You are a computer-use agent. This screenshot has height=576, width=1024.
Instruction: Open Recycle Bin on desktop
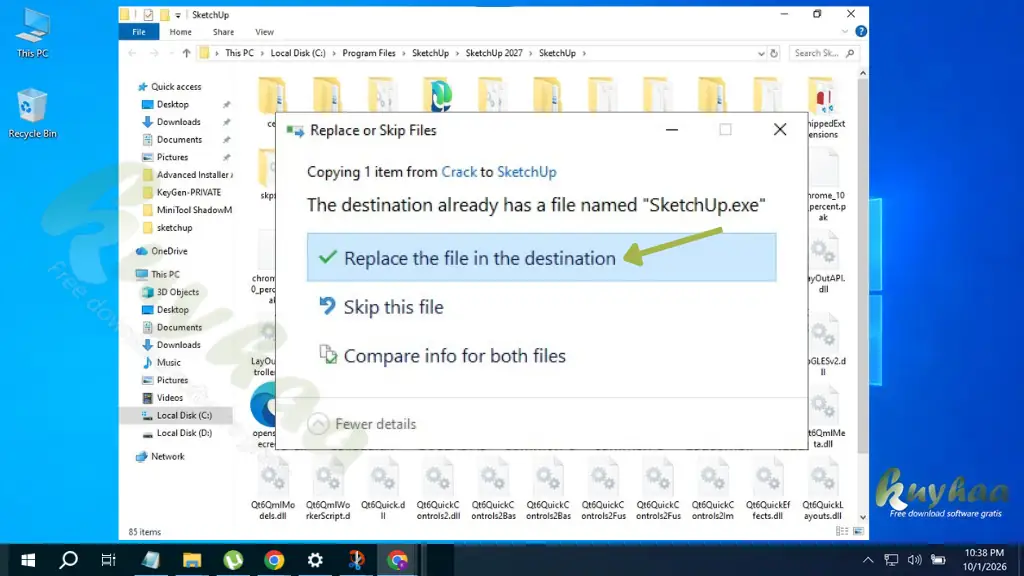click(32, 114)
